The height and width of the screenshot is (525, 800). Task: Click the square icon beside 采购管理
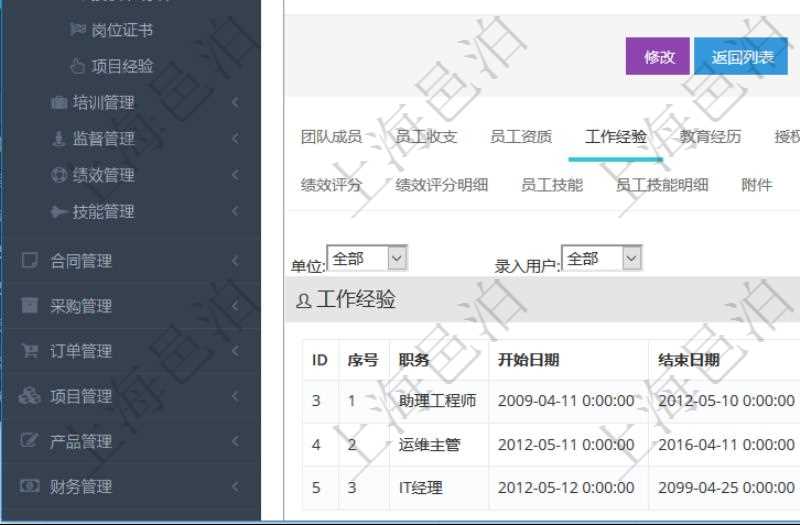(x=29, y=305)
